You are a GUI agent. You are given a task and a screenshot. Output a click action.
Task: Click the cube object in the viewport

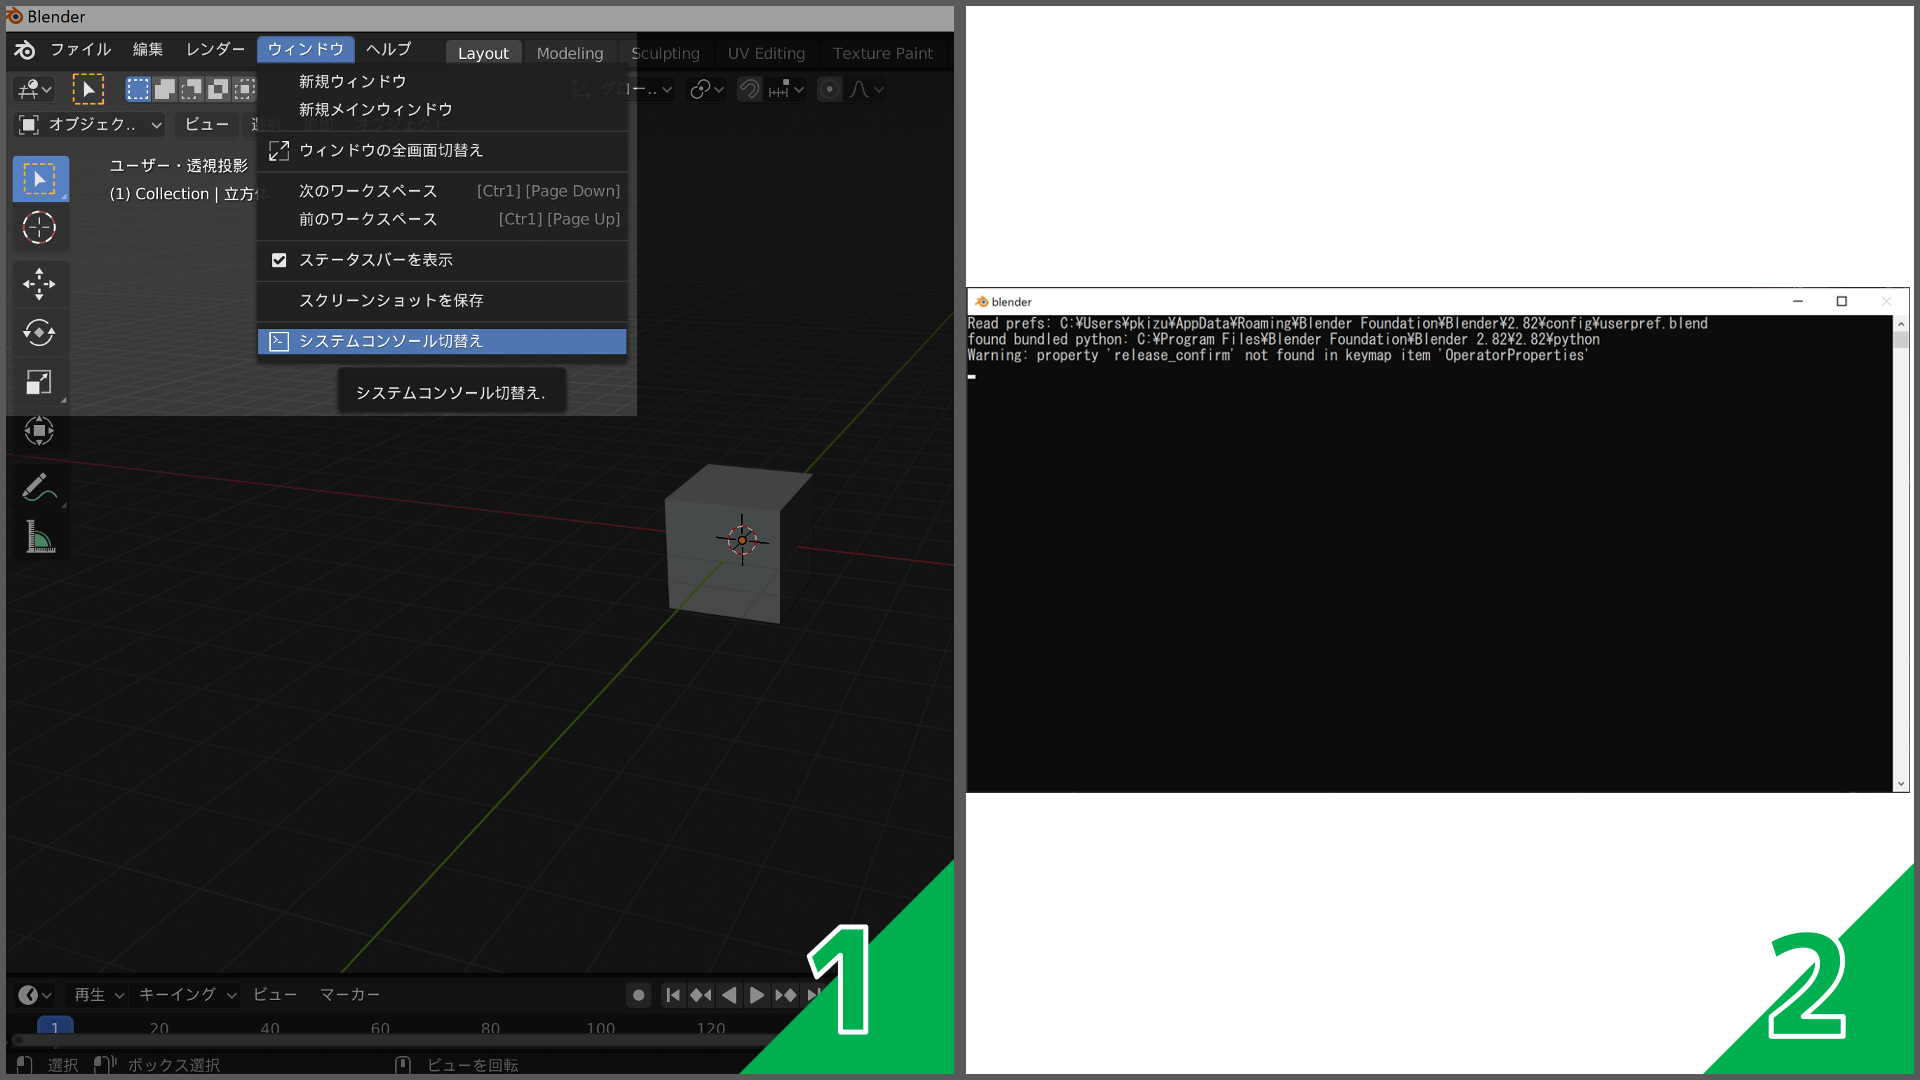coord(738,543)
